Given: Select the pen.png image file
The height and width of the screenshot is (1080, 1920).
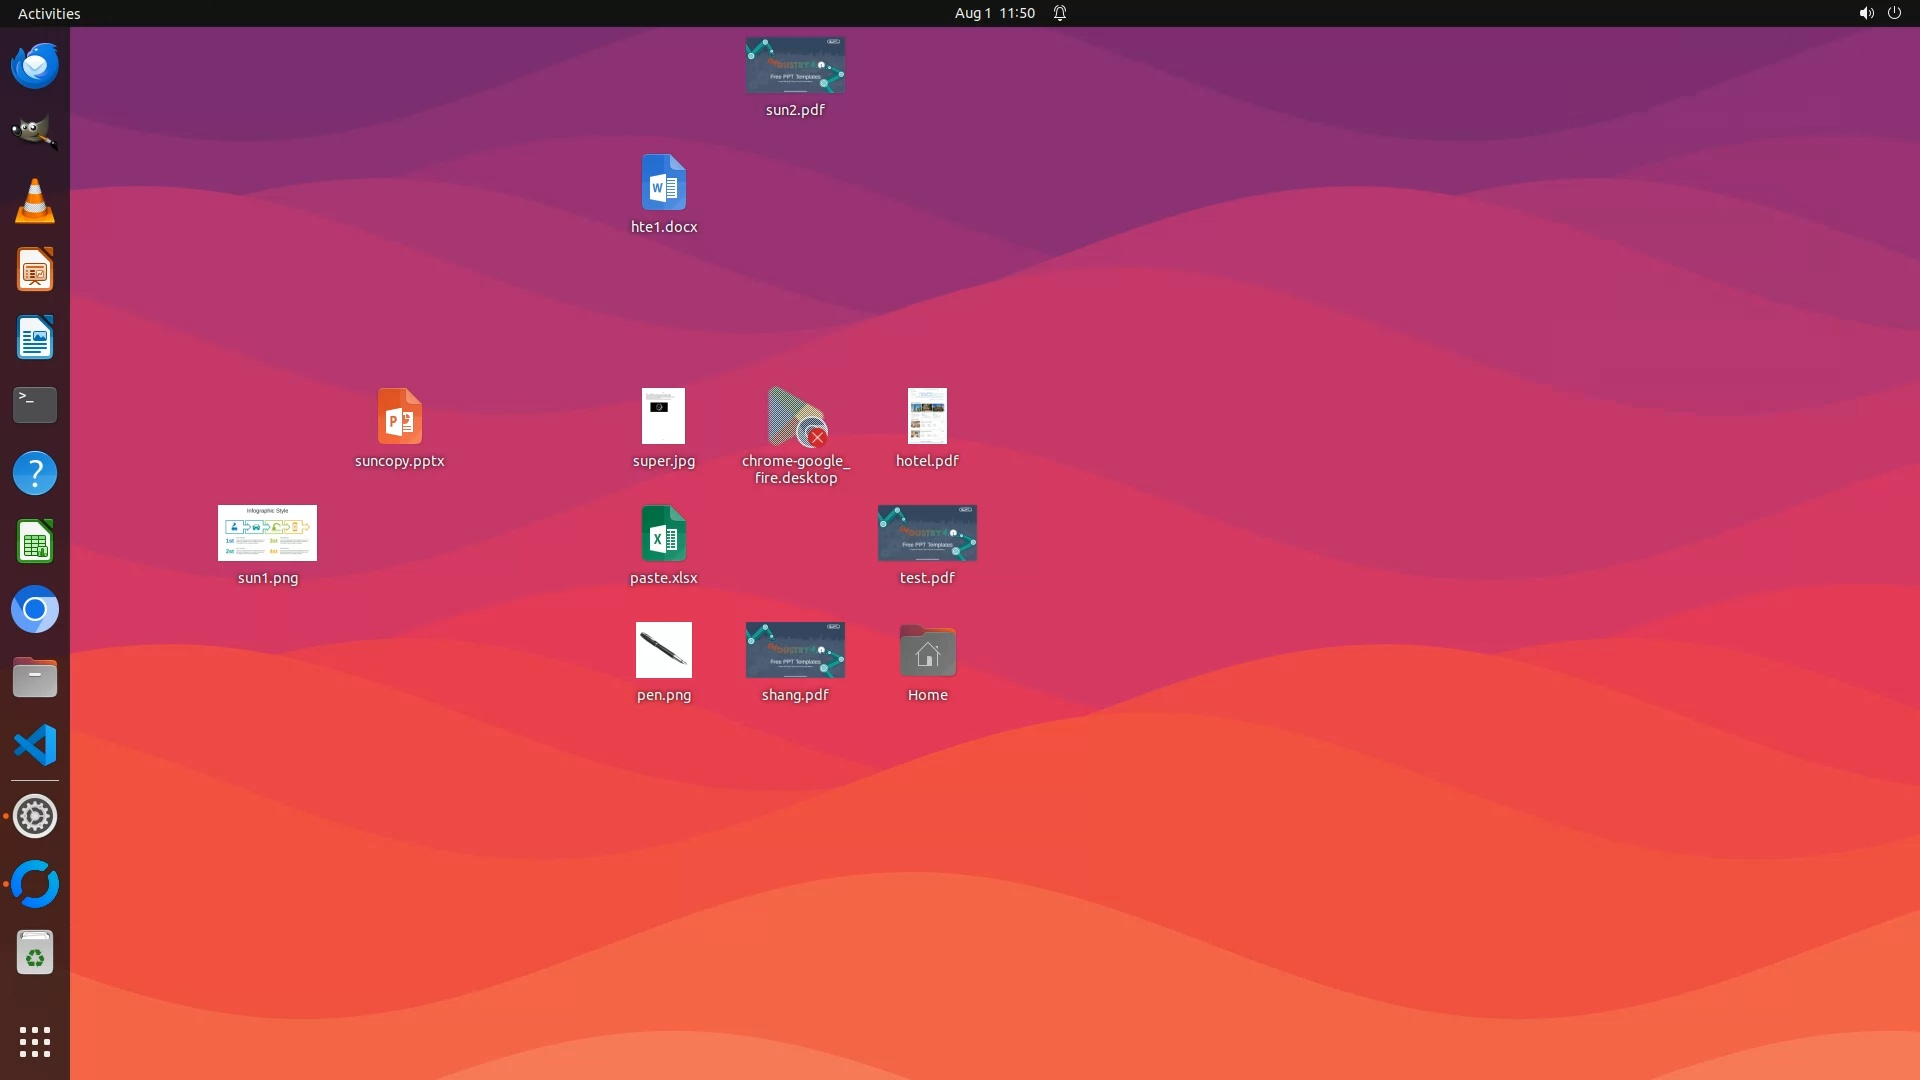Looking at the screenshot, I should (x=663, y=651).
